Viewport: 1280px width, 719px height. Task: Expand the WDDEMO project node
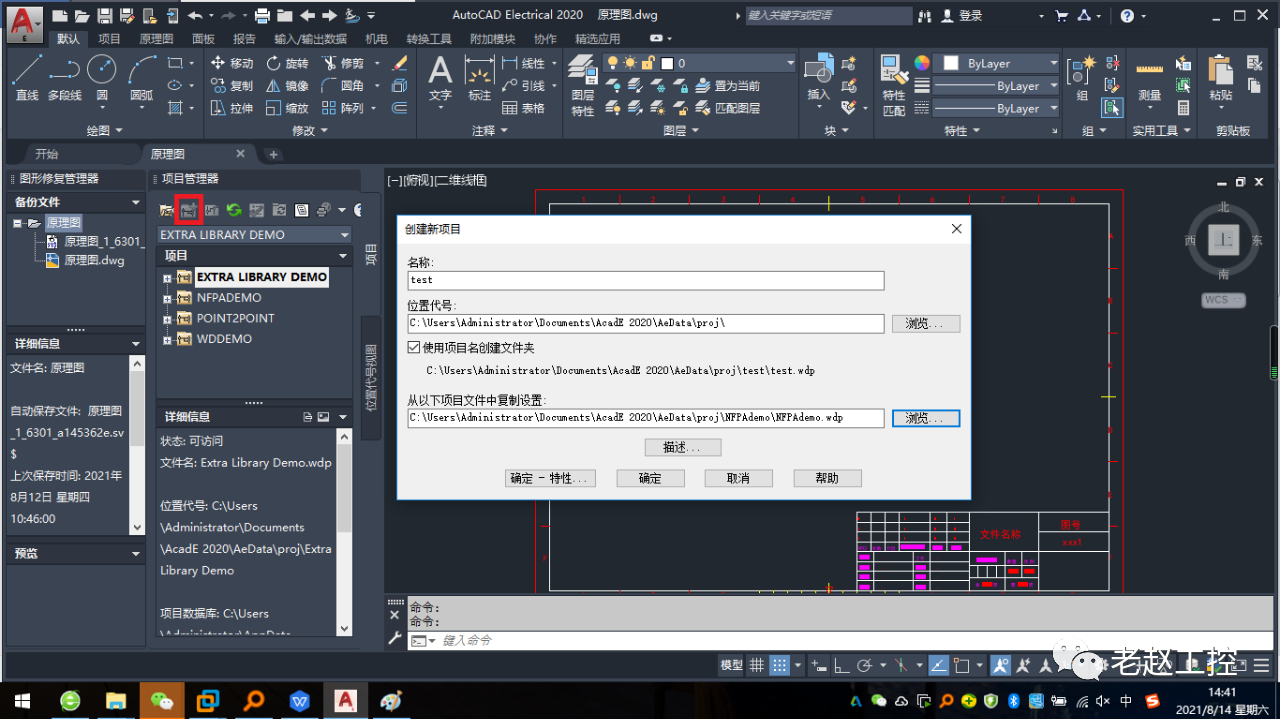[x=167, y=340]
